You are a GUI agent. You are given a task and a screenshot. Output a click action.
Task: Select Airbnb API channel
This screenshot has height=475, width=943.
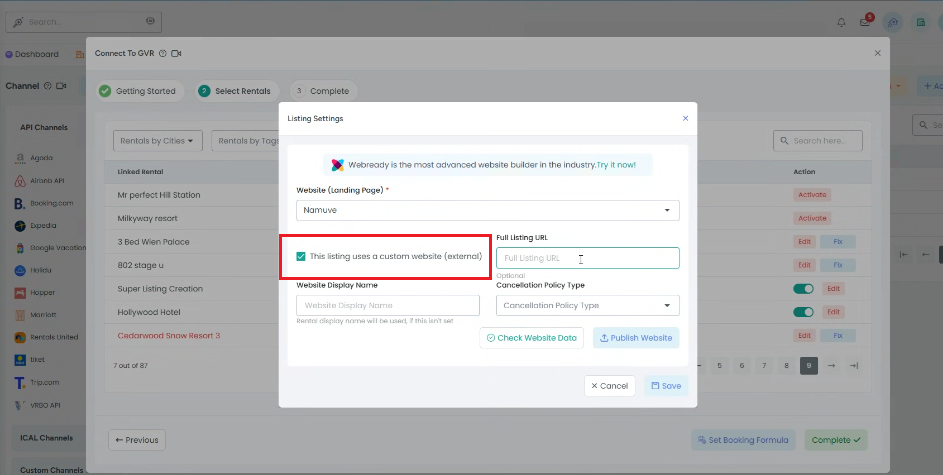click(39, 181)
